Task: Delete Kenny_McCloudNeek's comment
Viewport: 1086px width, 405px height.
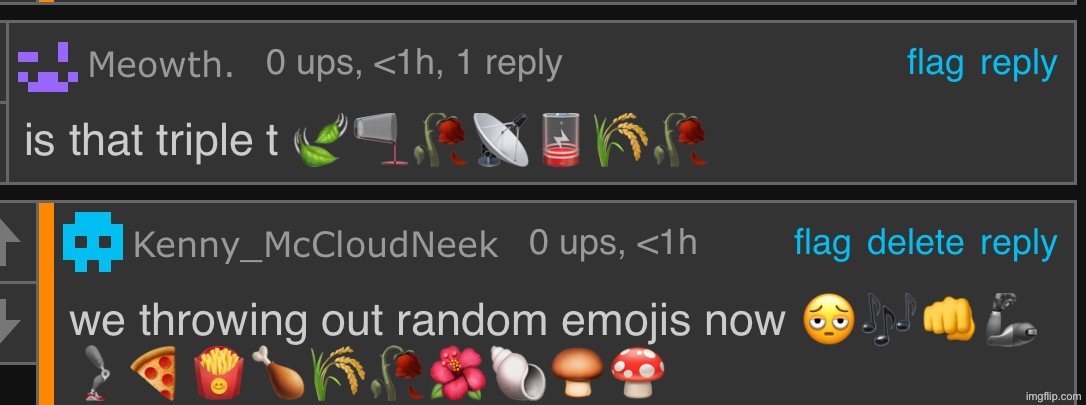Action: (915, 243)
